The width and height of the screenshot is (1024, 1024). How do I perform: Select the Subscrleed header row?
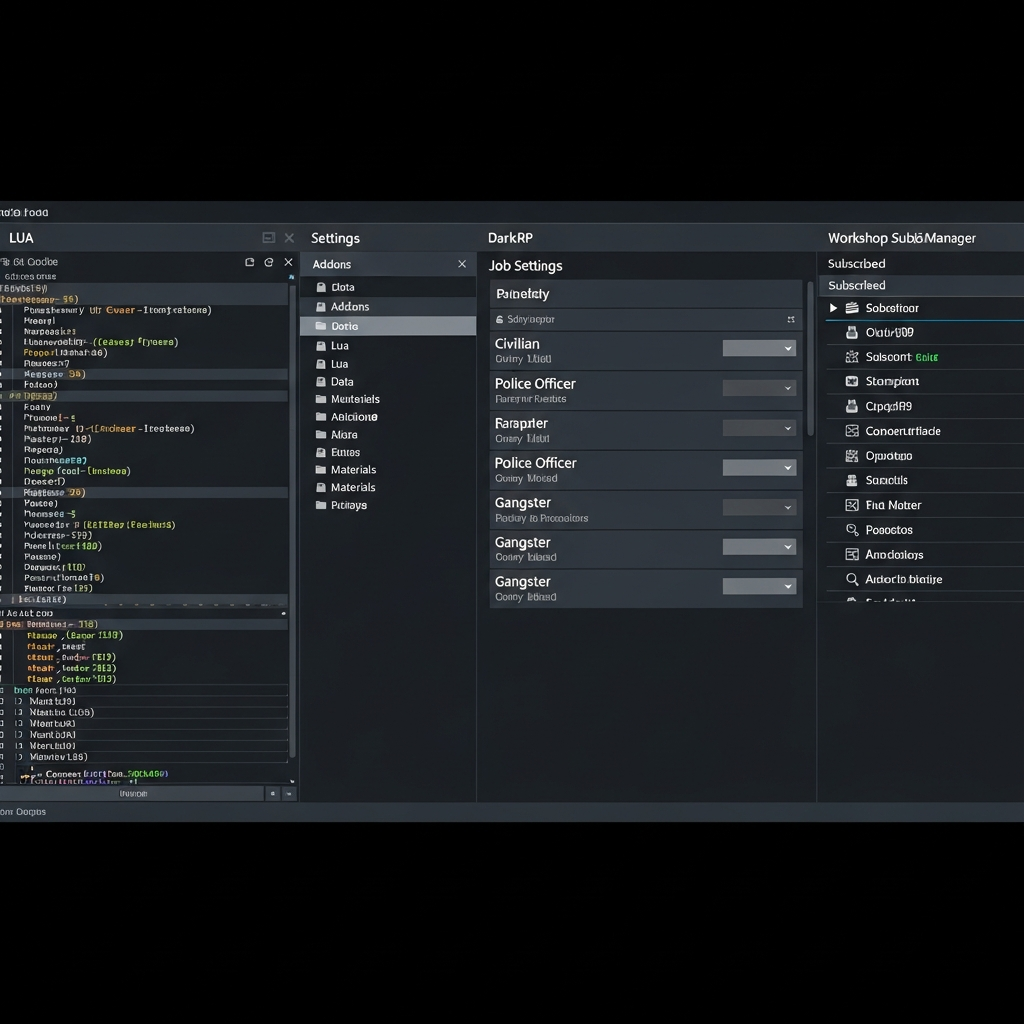coord(921,285)
